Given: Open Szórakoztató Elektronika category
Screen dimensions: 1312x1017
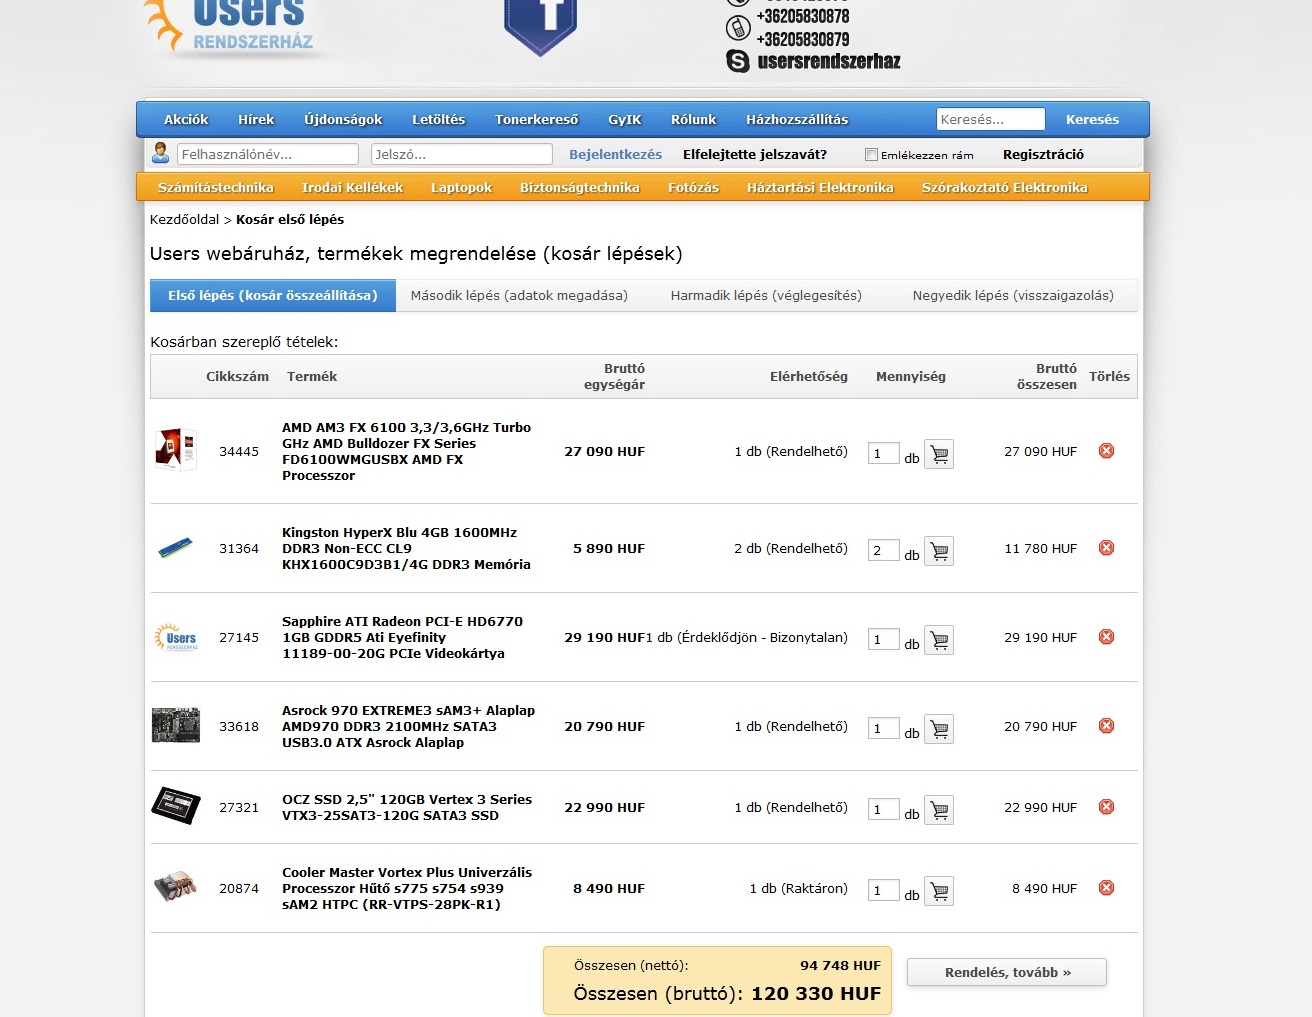Looking at the screenshot, I should (x=1005, y=187).
